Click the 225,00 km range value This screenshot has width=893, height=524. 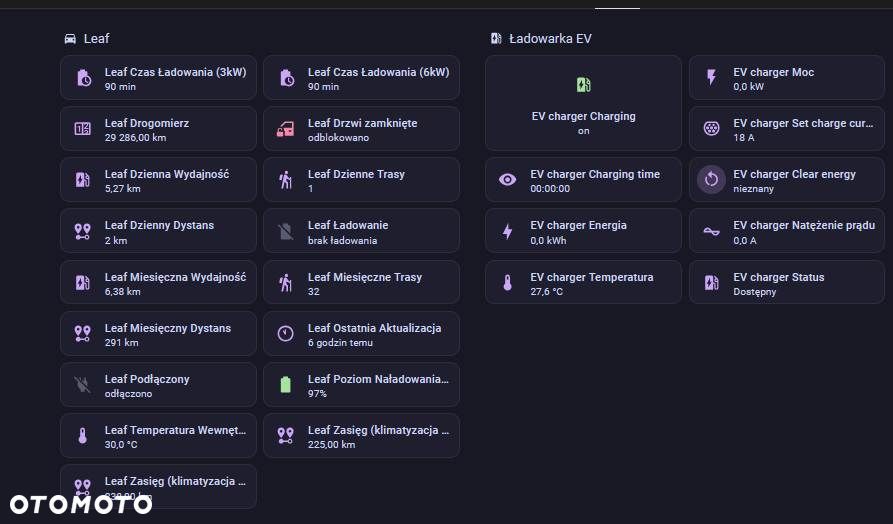(331, 445)
